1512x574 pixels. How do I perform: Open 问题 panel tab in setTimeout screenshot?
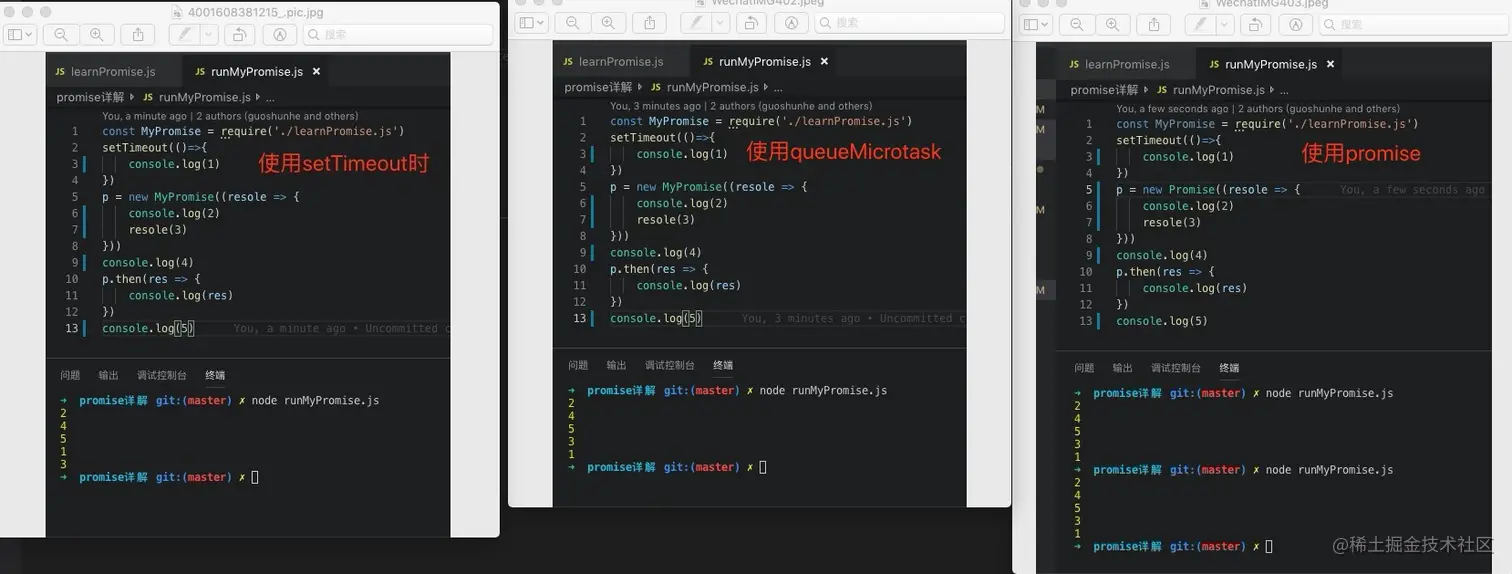[70, 375]
